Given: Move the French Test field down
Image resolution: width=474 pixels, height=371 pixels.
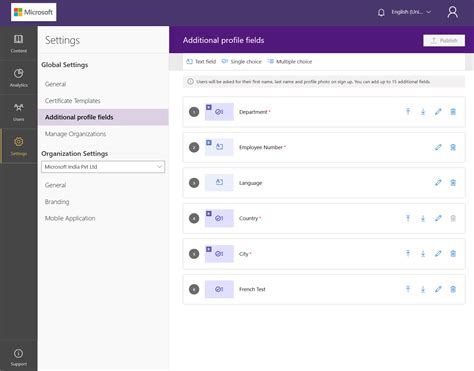Looking at the screenshot, I should tap(423, 289).
